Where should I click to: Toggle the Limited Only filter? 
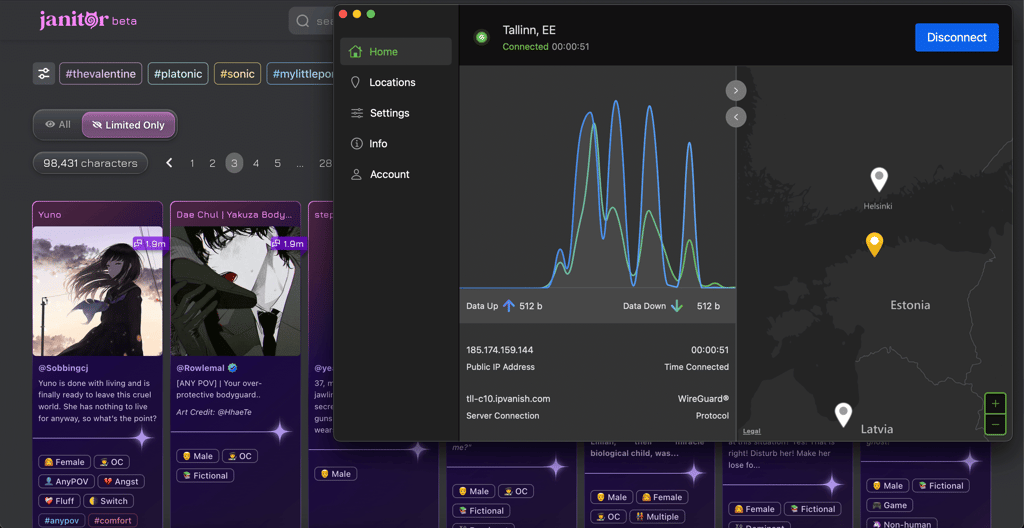[129, 125]
